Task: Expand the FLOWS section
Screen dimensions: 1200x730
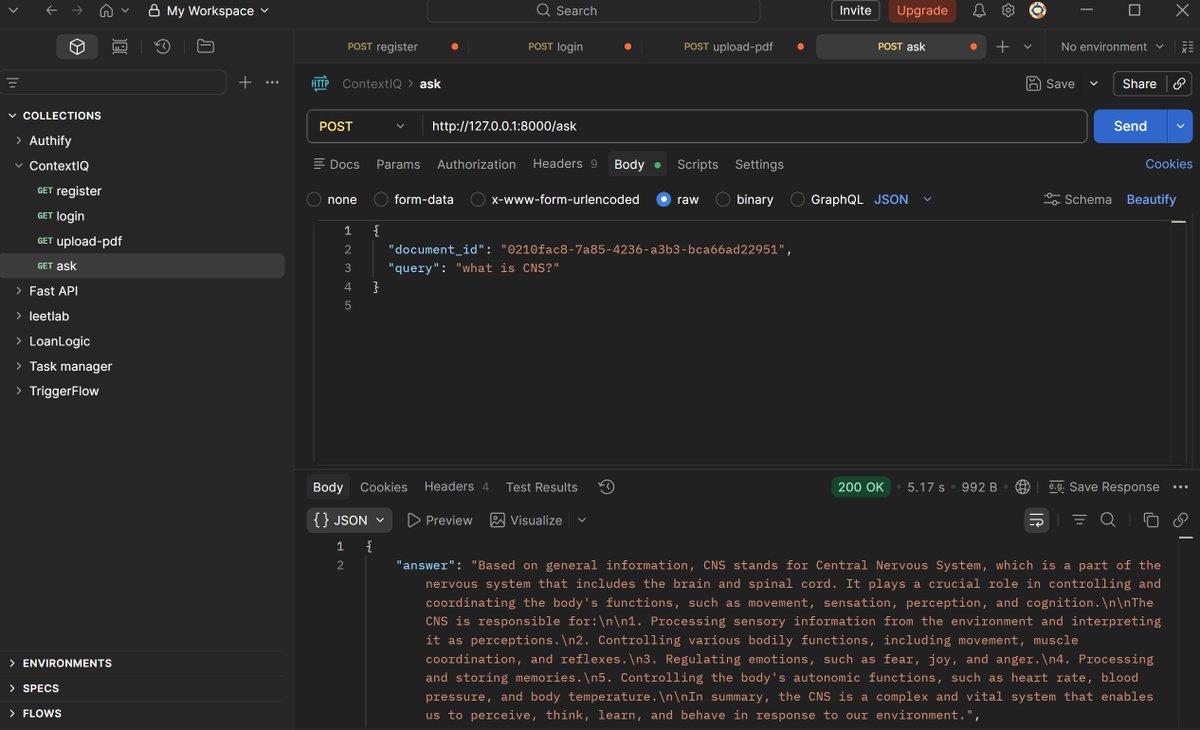Action: [x=42, y=713]
